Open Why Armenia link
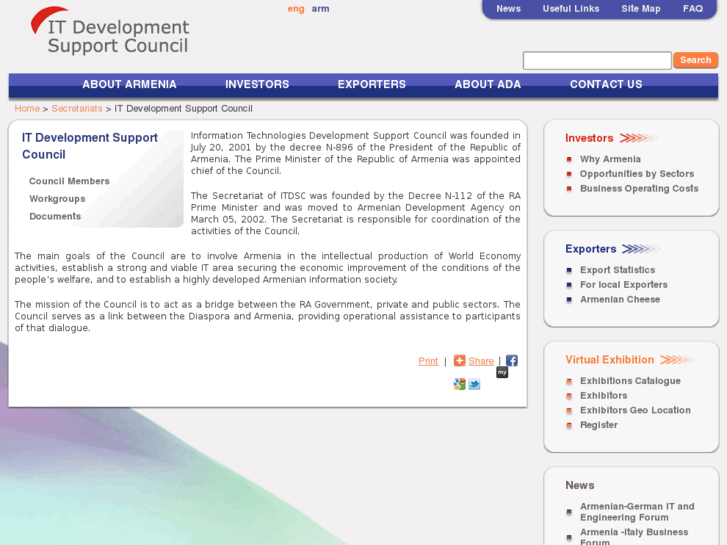Image resolution: width=727 pixels, height=545 pixels. (x=610, y=159)
